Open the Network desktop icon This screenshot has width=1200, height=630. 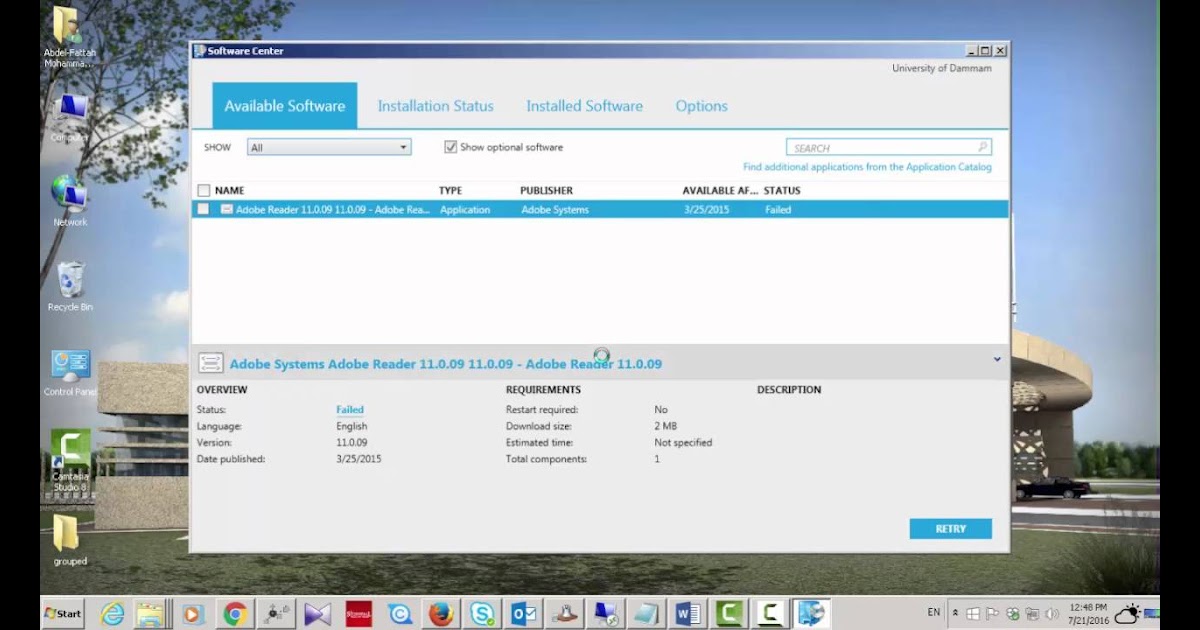[x=69, y=200]
